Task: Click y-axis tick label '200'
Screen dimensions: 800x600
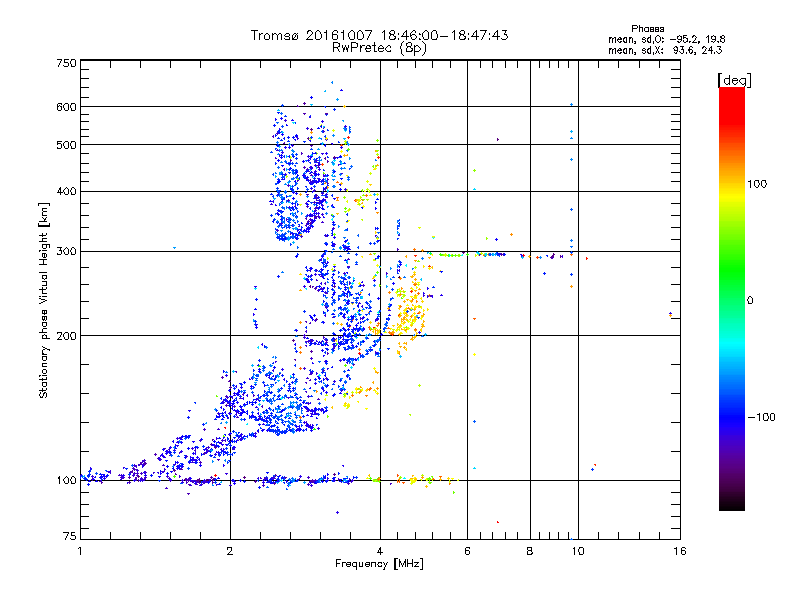Action: 67,336
